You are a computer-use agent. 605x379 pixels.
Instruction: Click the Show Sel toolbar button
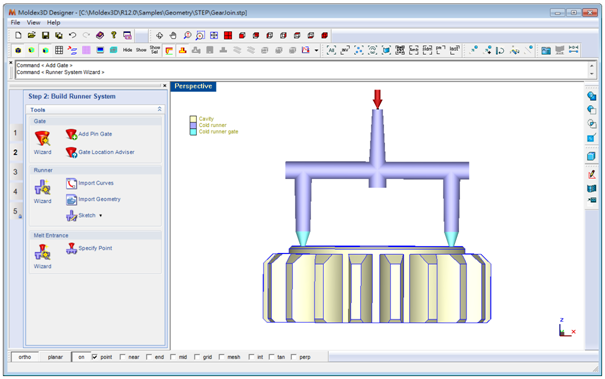(155, 50)
